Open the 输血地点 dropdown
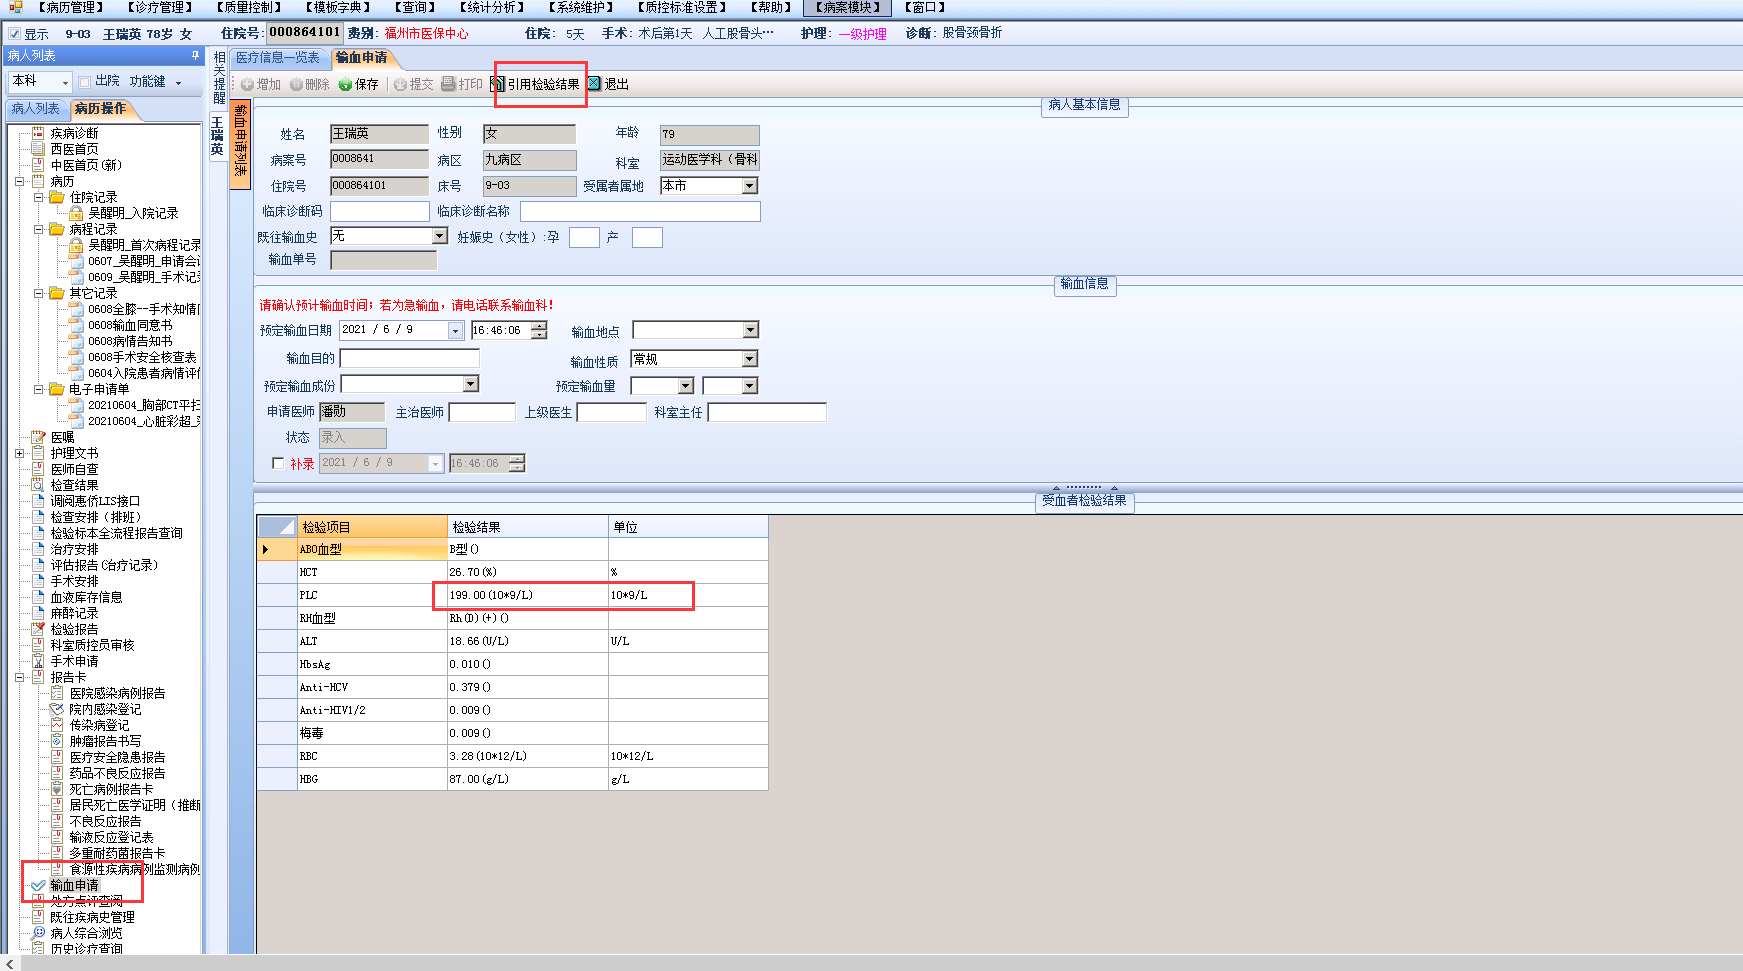This screenshot has height=971, width=1743. tap(751, 330)
